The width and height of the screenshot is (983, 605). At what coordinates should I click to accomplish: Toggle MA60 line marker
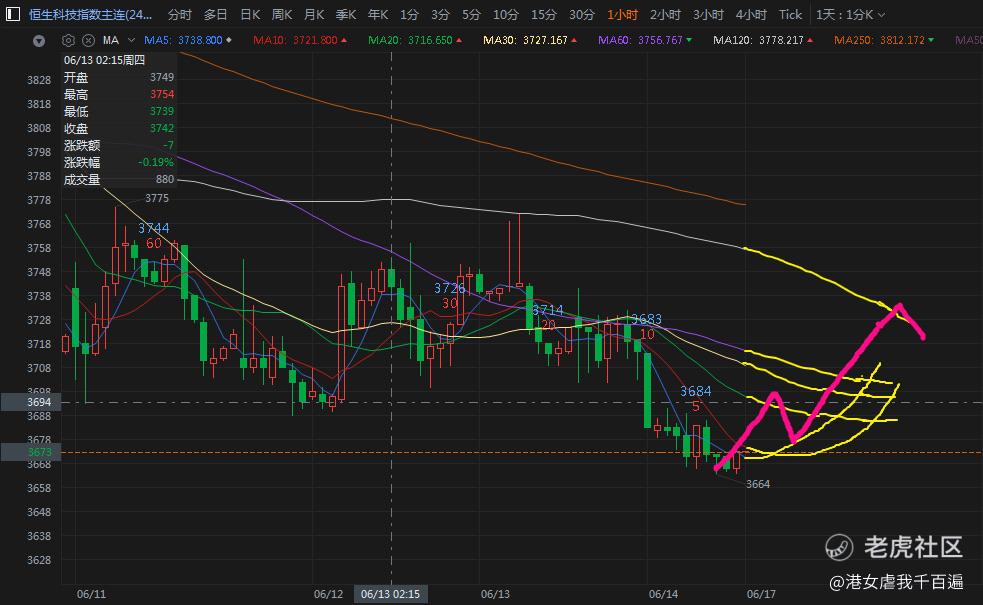pyautogui.click(x=645, y=40)
